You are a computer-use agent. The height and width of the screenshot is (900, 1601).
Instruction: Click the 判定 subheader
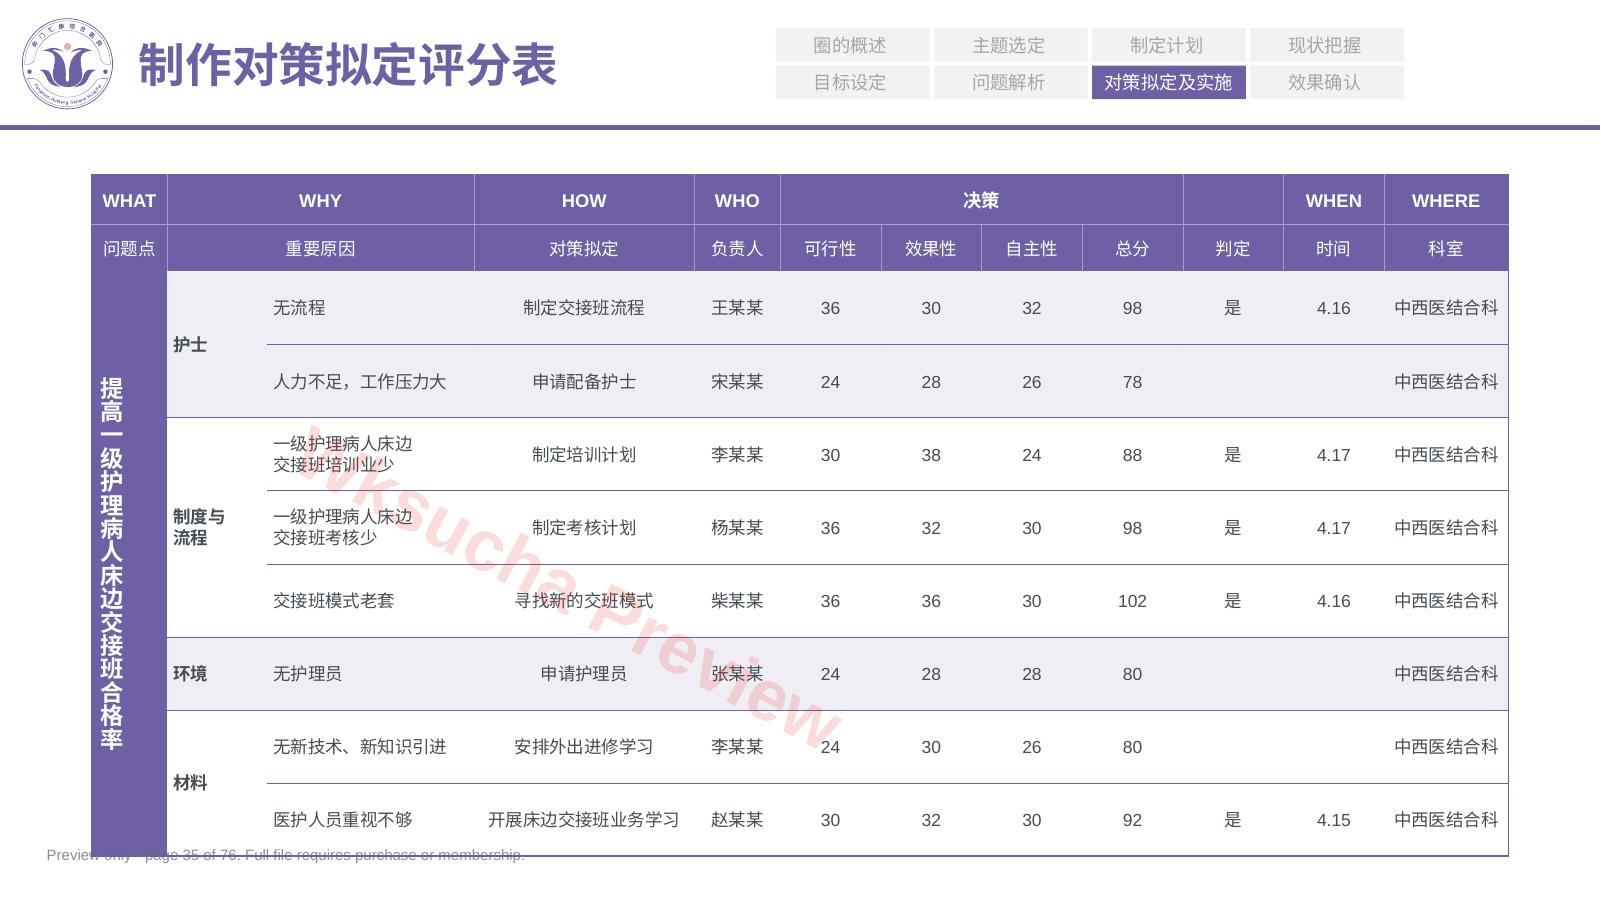[1233, 248]
